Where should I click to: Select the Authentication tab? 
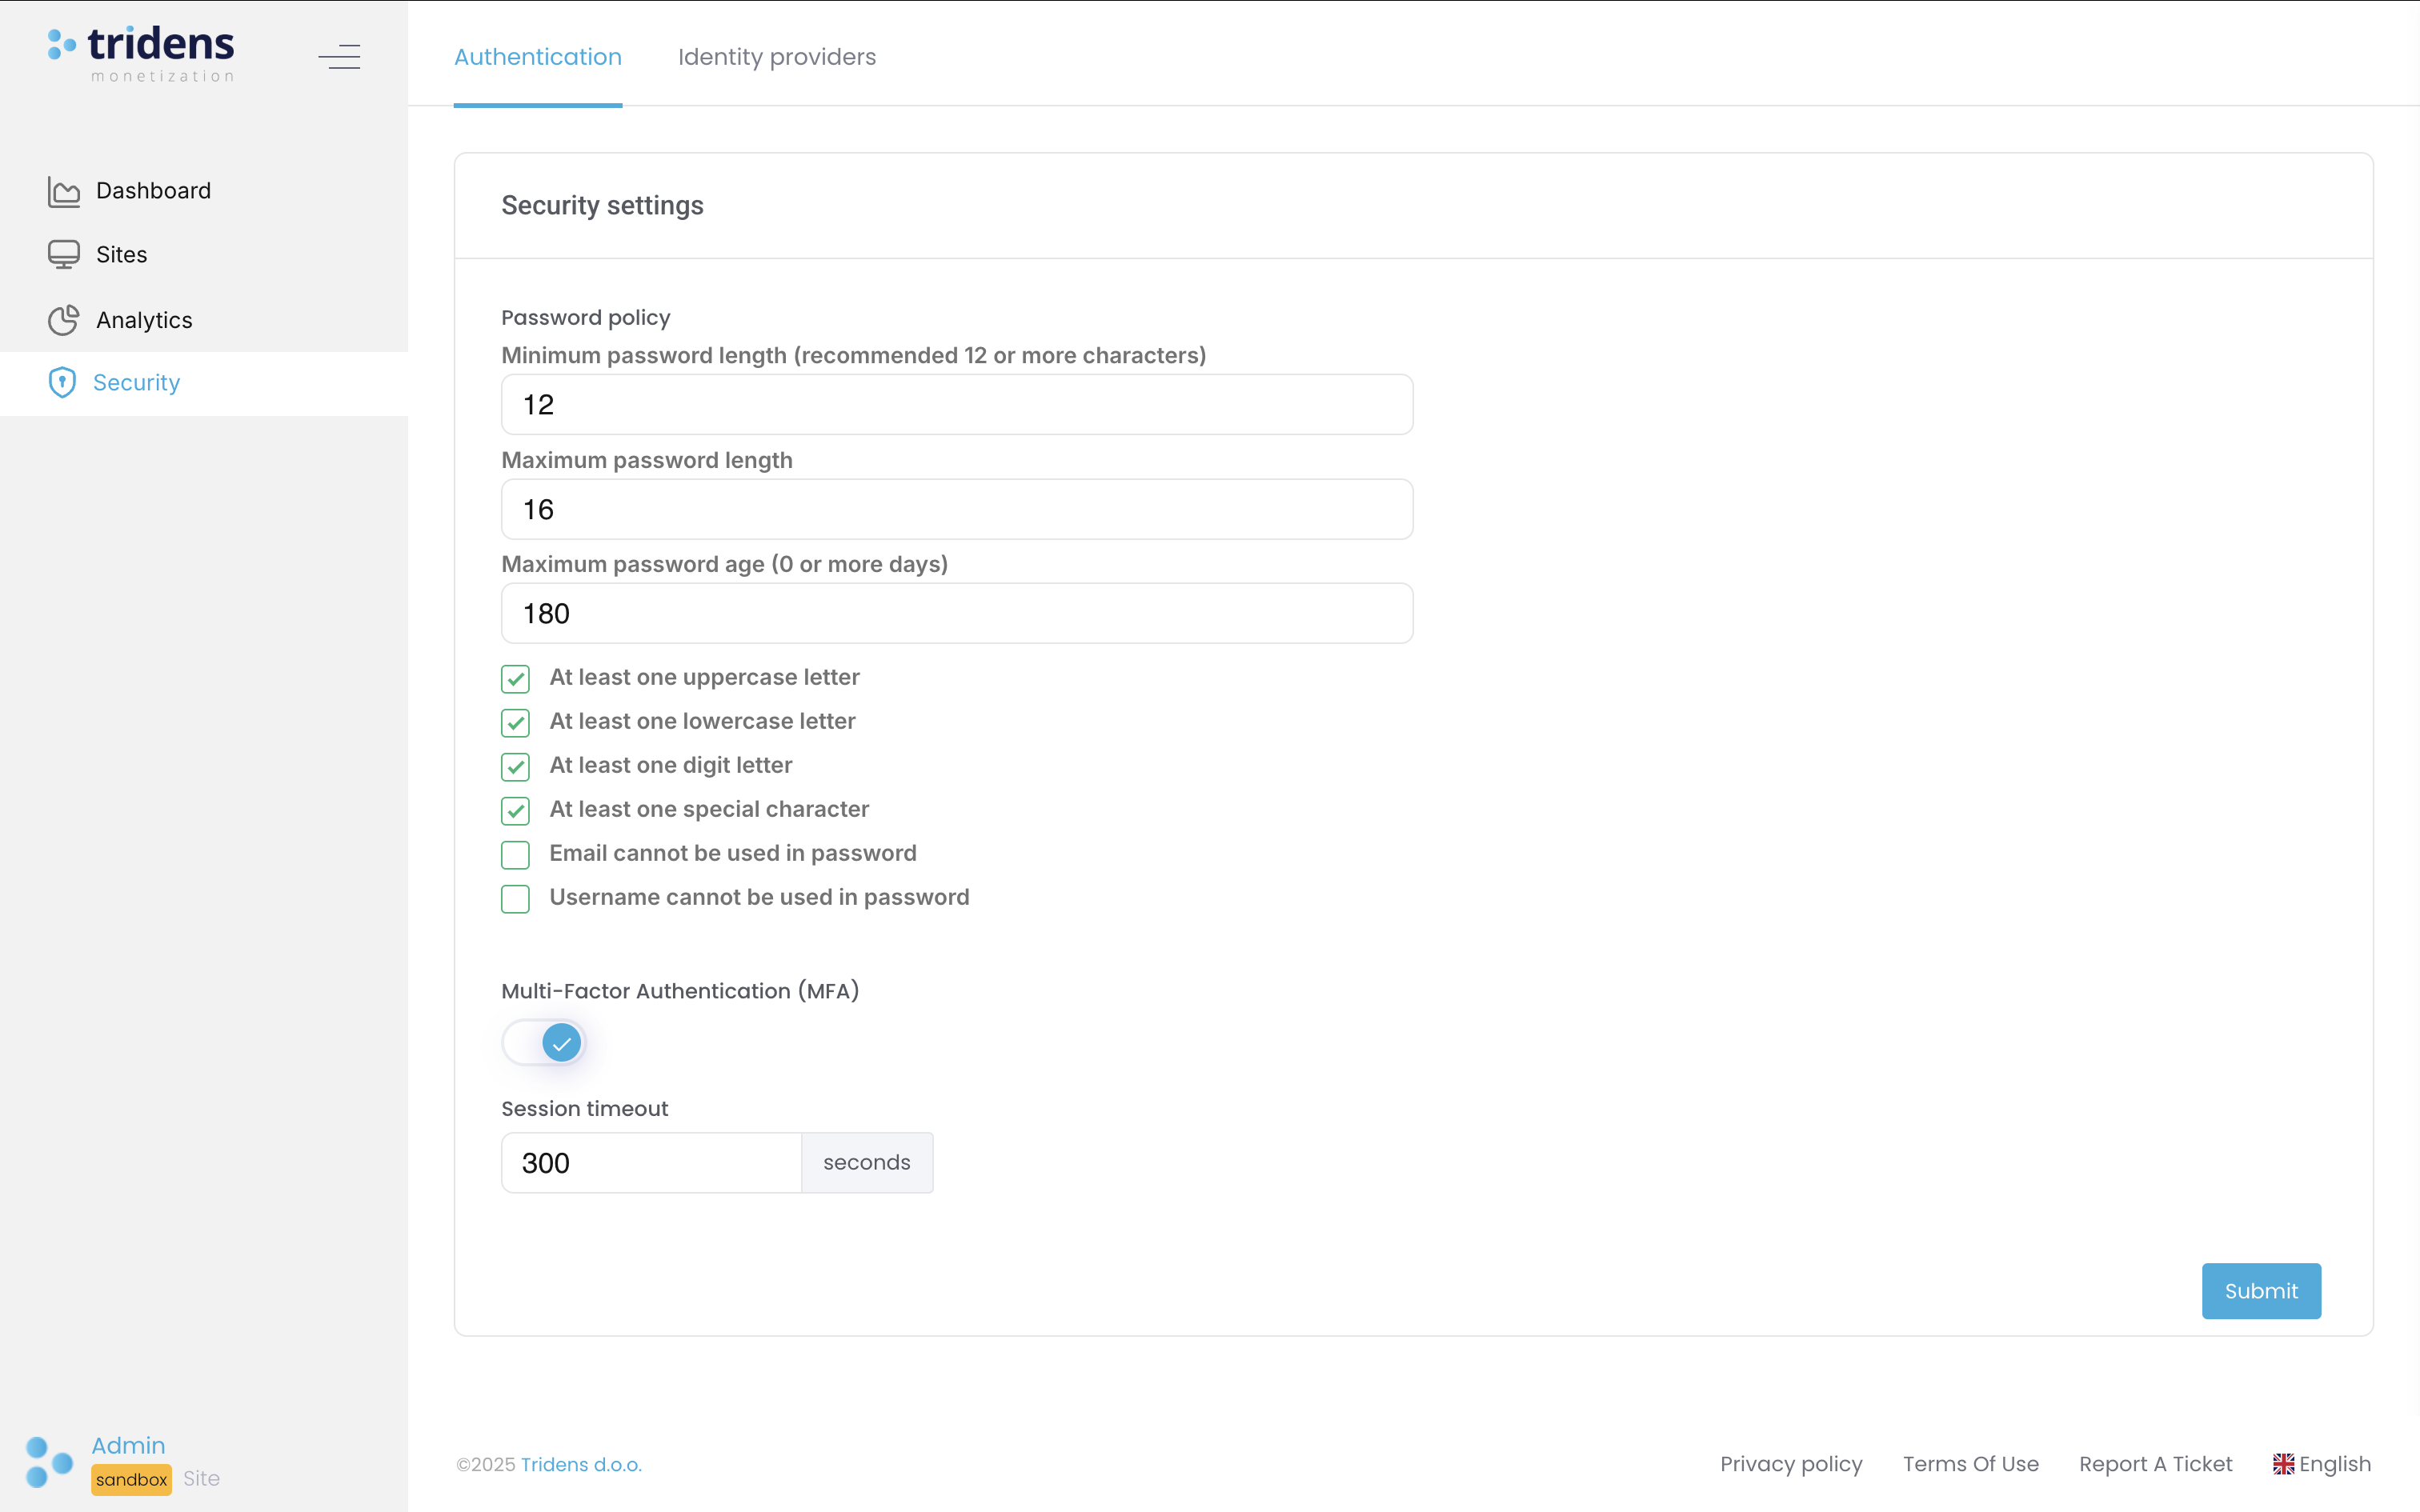pos(537,57)
